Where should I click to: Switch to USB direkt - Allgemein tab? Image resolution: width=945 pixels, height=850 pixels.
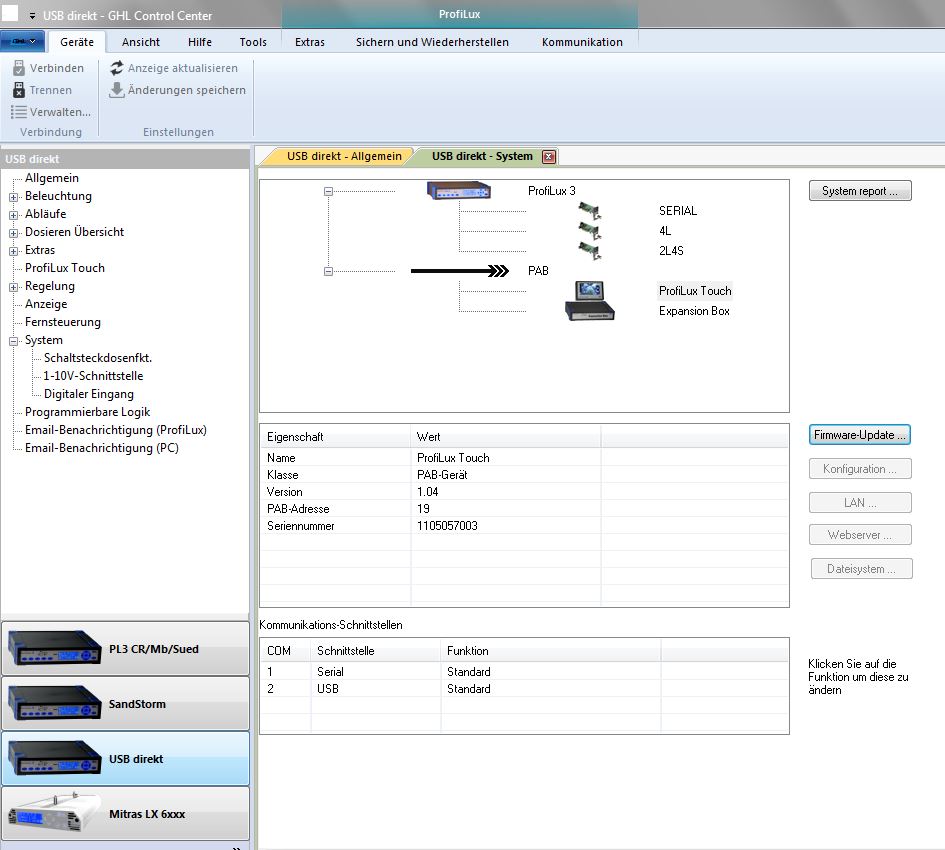343,156
